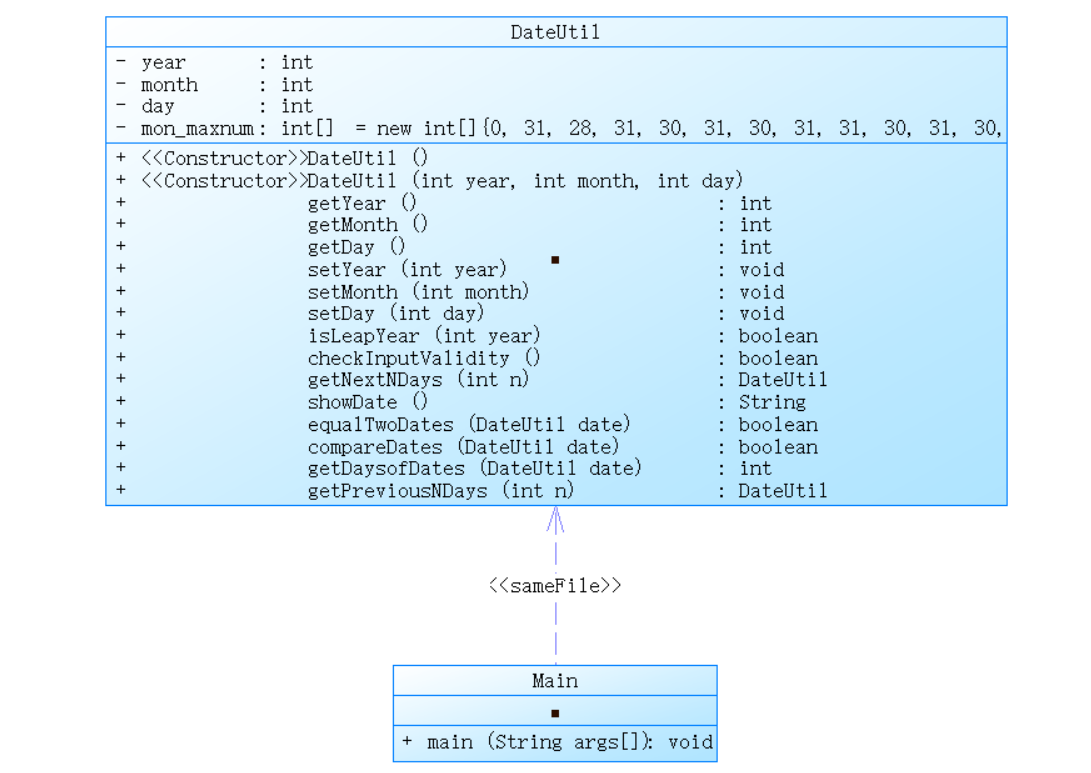Select the checkInputValidity () method
The image size is (1091, 773).
point(423,358)
